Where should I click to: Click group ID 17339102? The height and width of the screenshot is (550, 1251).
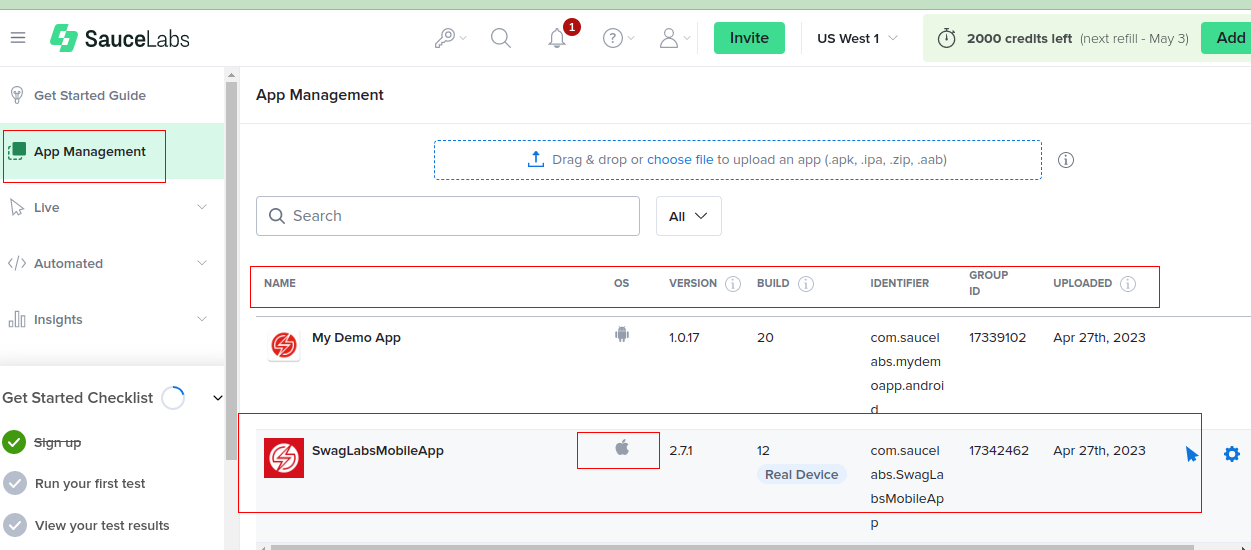pyautogui.click(x=998, y=338)
